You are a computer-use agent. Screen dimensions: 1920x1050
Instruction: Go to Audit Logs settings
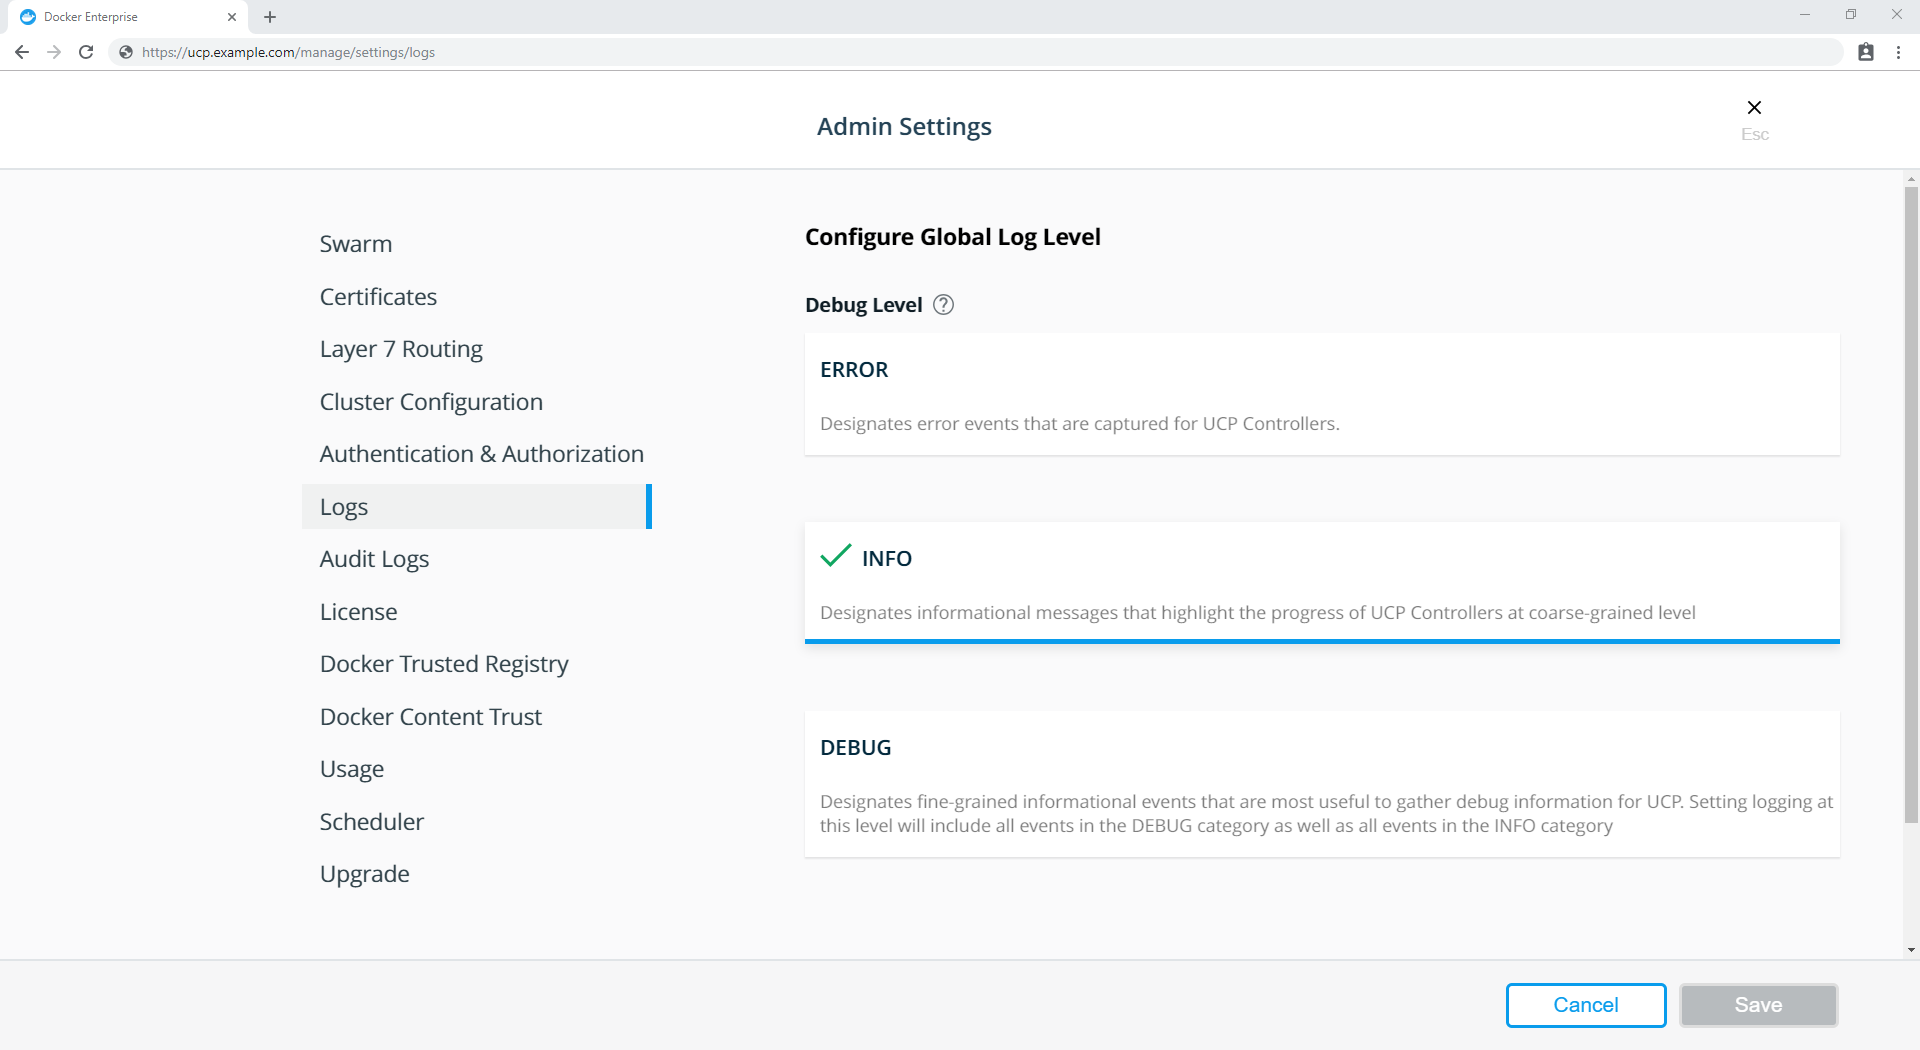coord(374,559)
